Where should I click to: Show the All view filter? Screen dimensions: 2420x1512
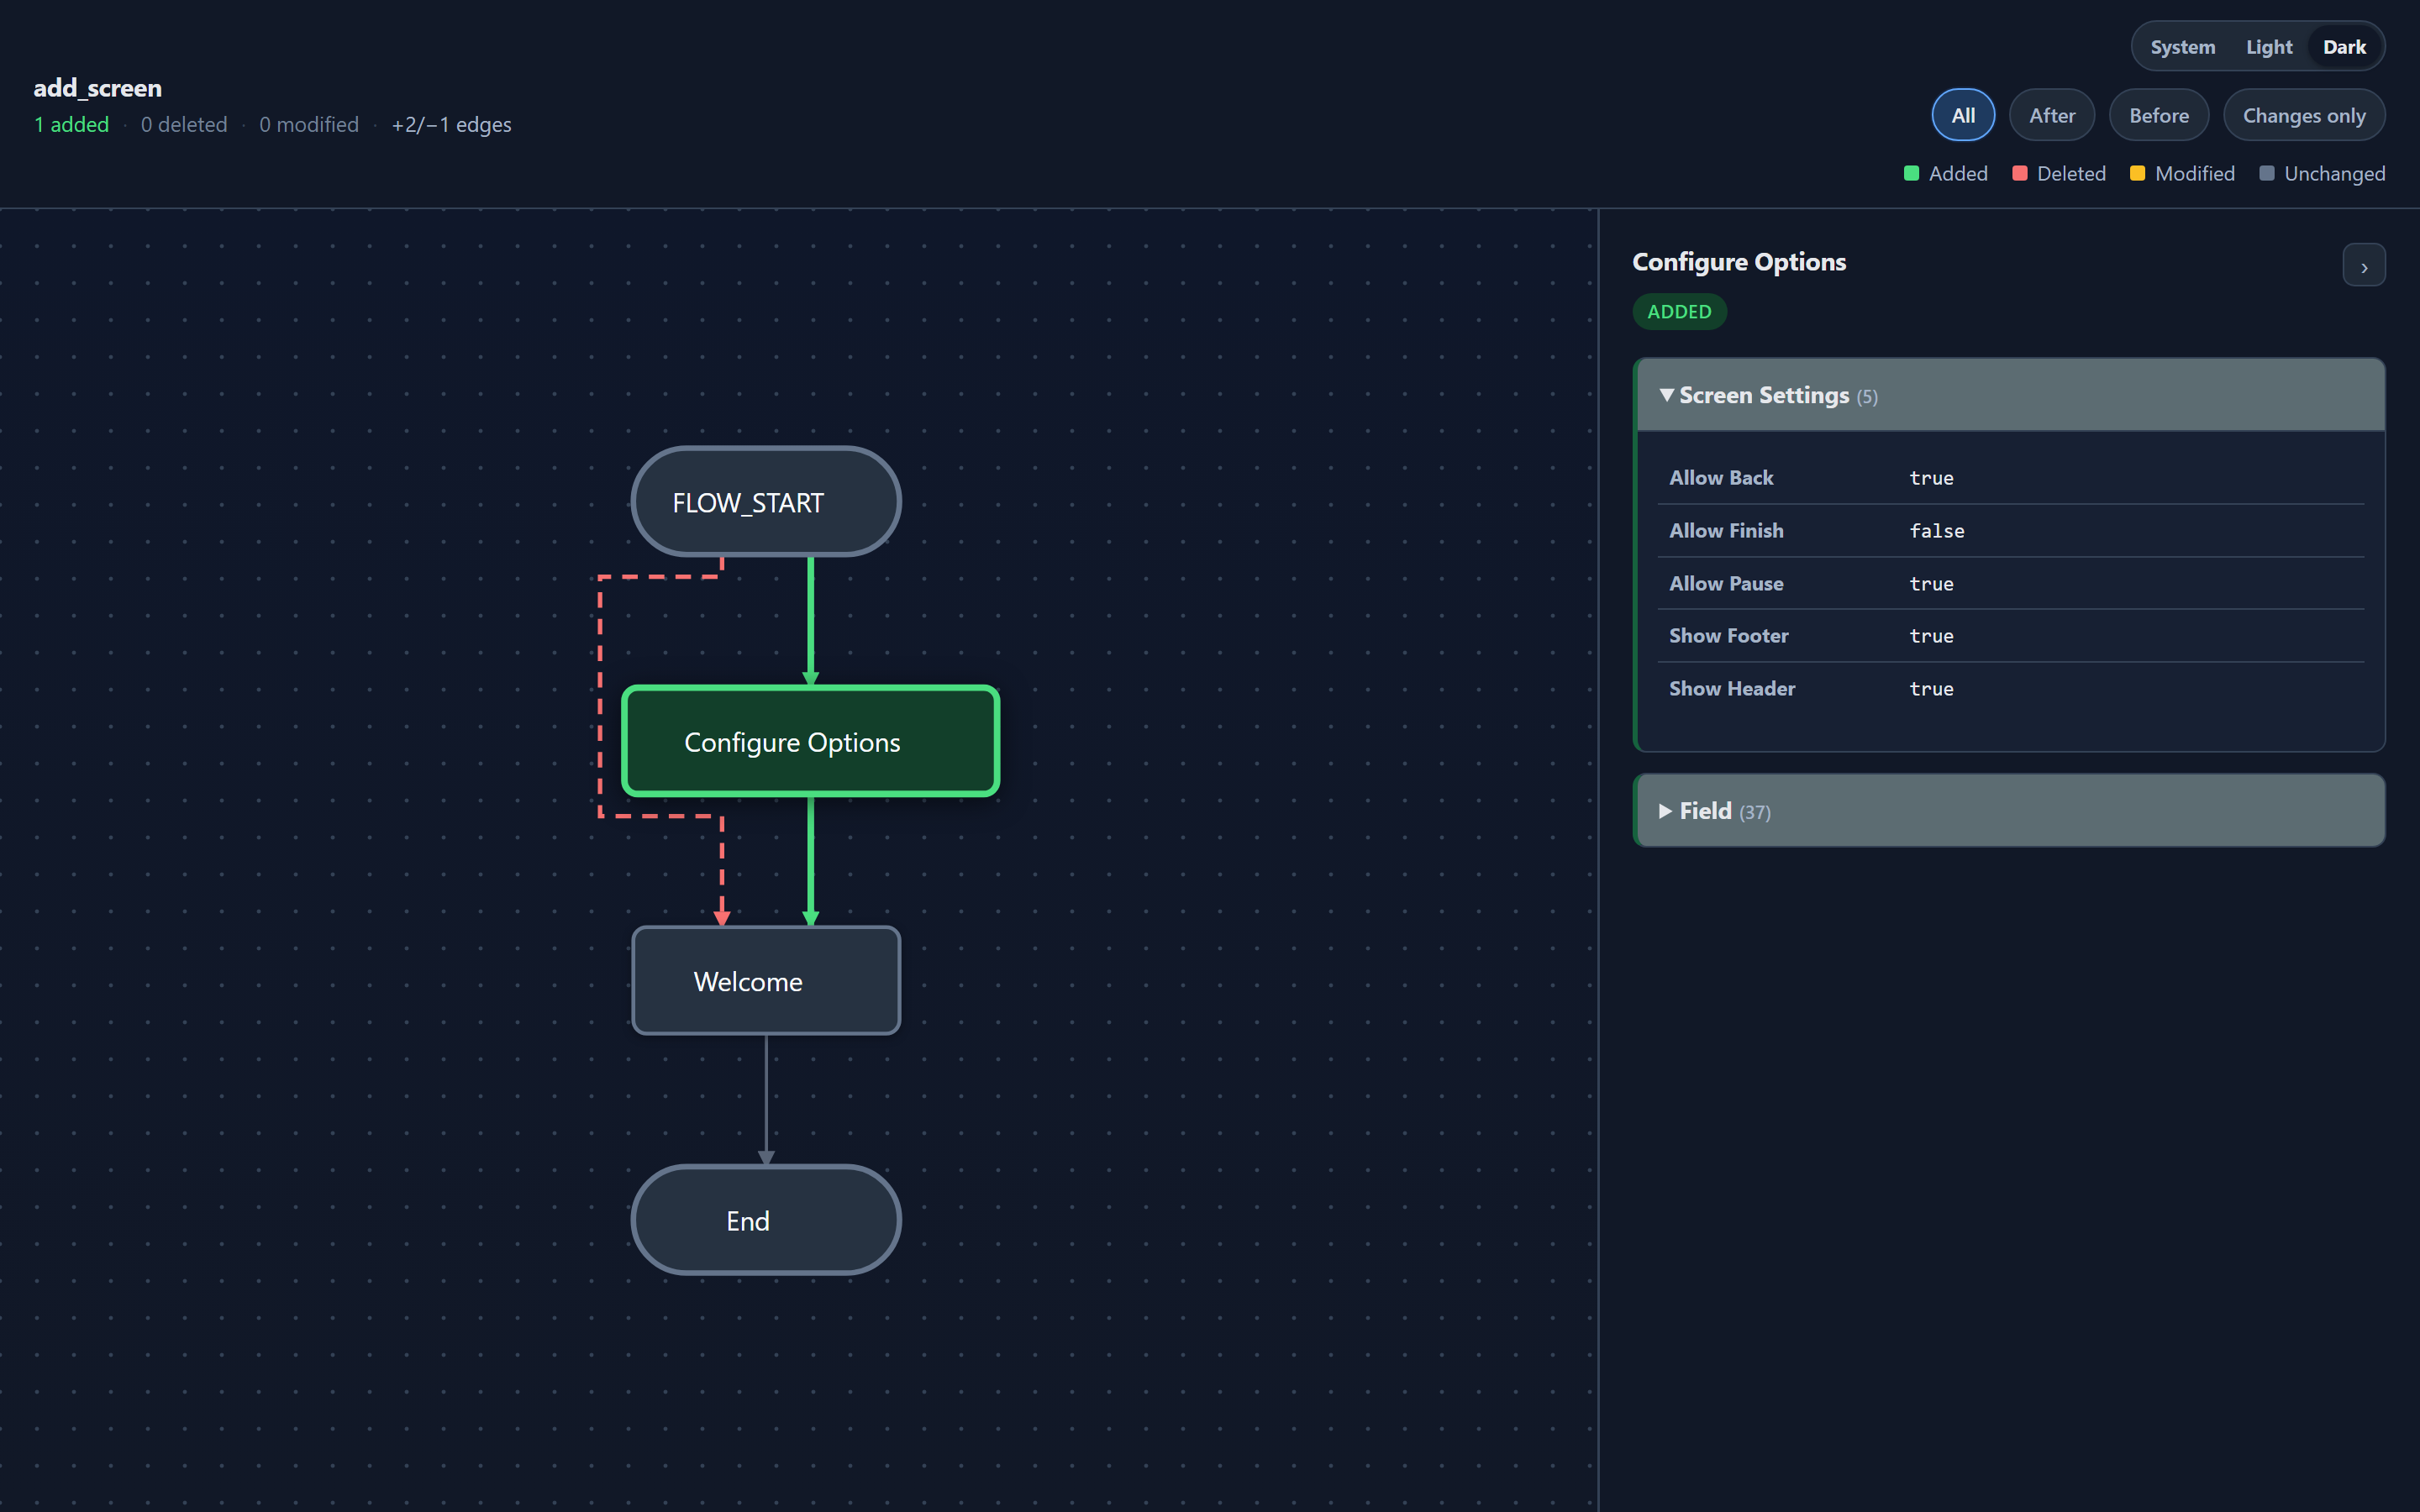1962,116
